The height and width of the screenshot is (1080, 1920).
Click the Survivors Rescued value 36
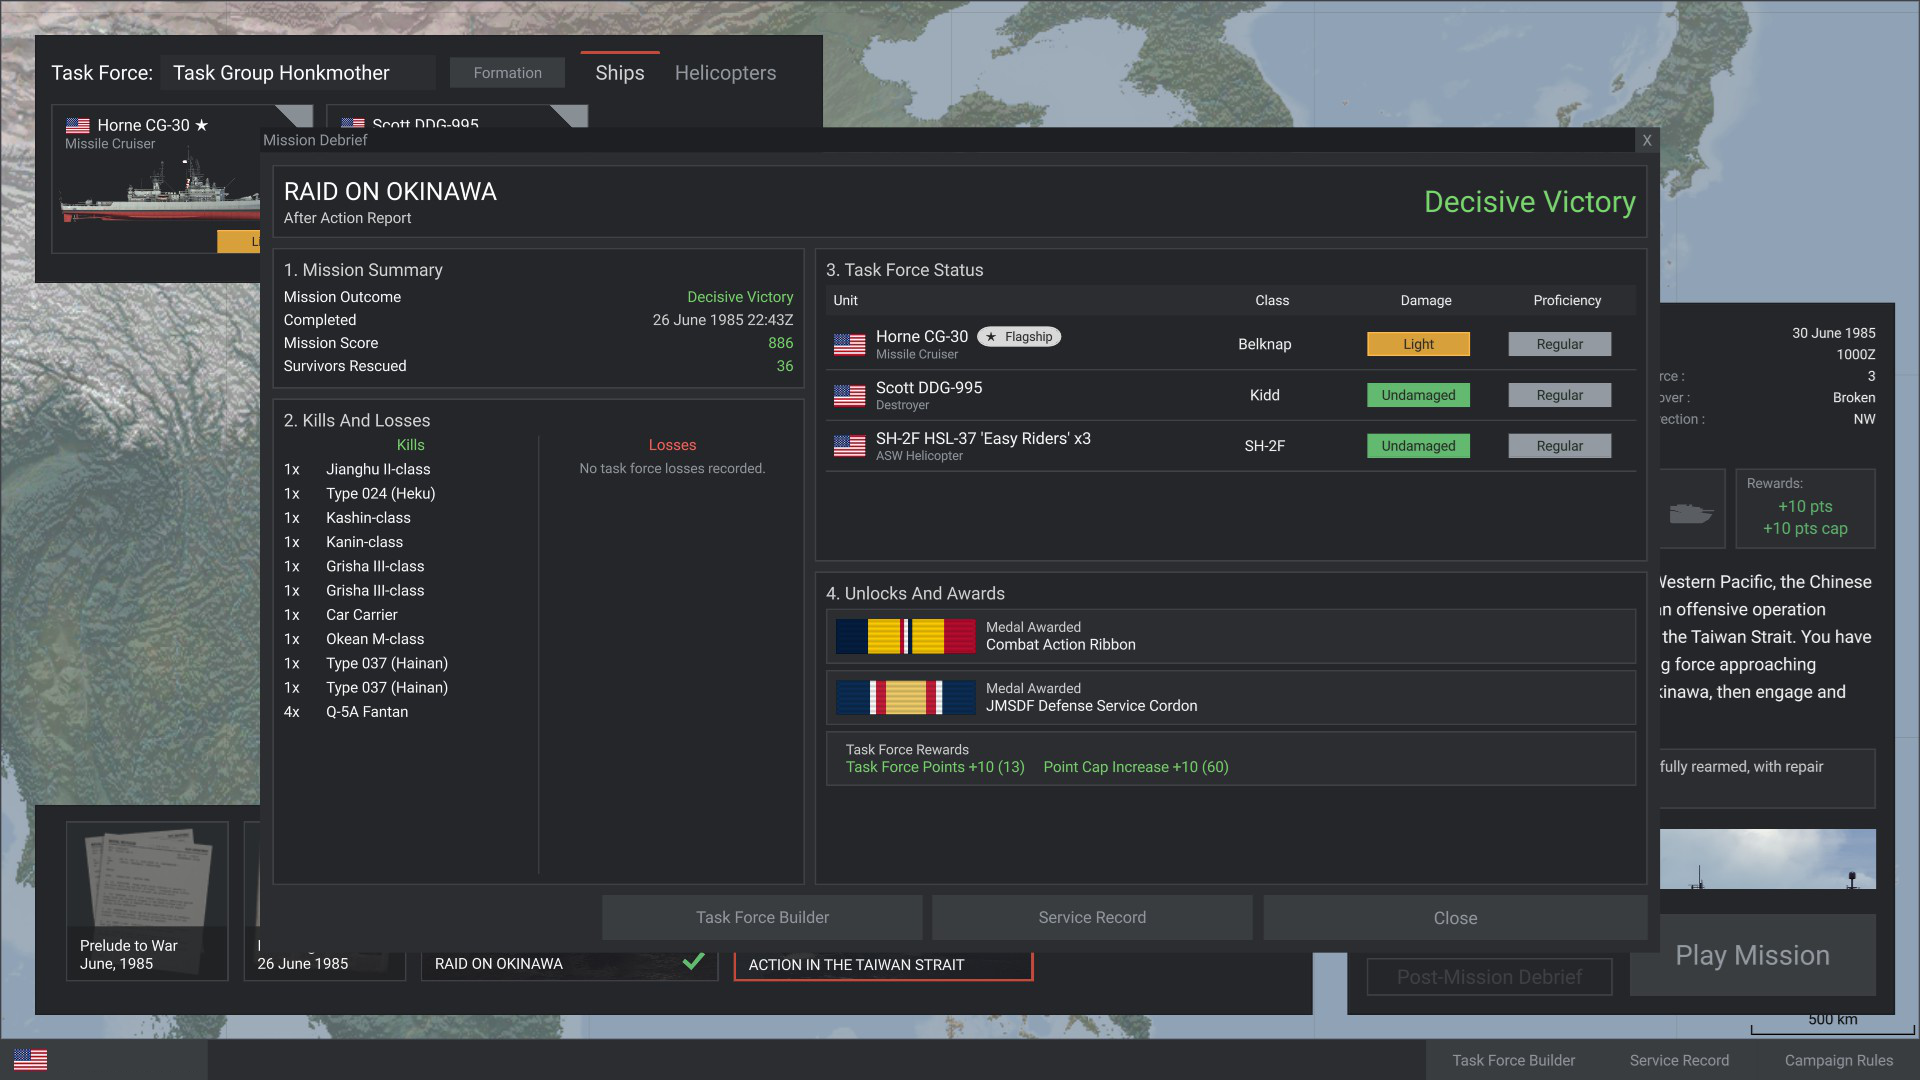785,366
